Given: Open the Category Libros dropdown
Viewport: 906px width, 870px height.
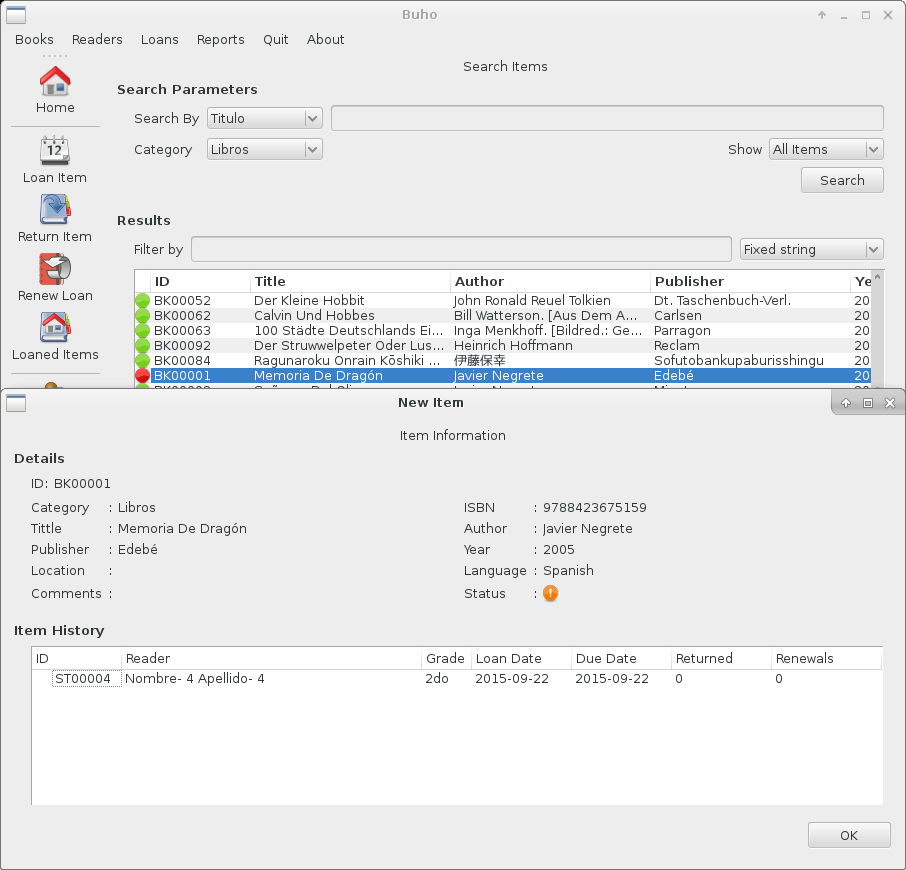Looking at the screenshot, I should tap(265, 150).
